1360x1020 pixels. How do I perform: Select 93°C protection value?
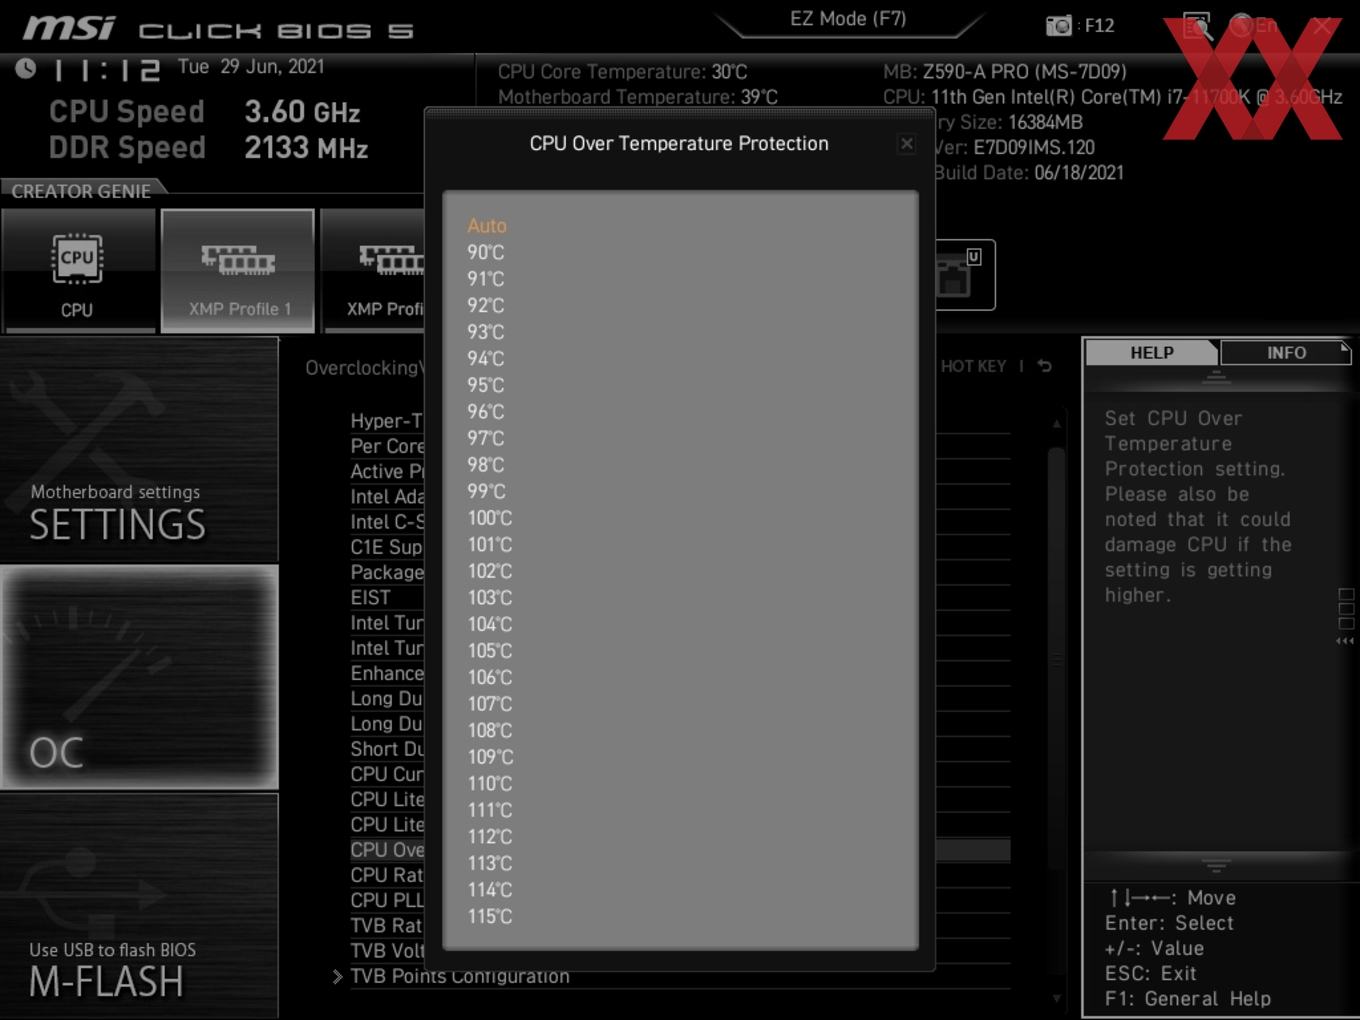(486, 332)
